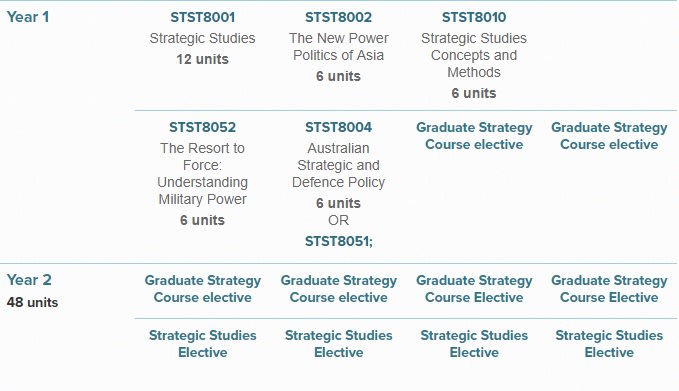This screenshot has height=391, width=679.
Task: Click the Australian Strategic and Defence Policy title
Action: (338, 165)
